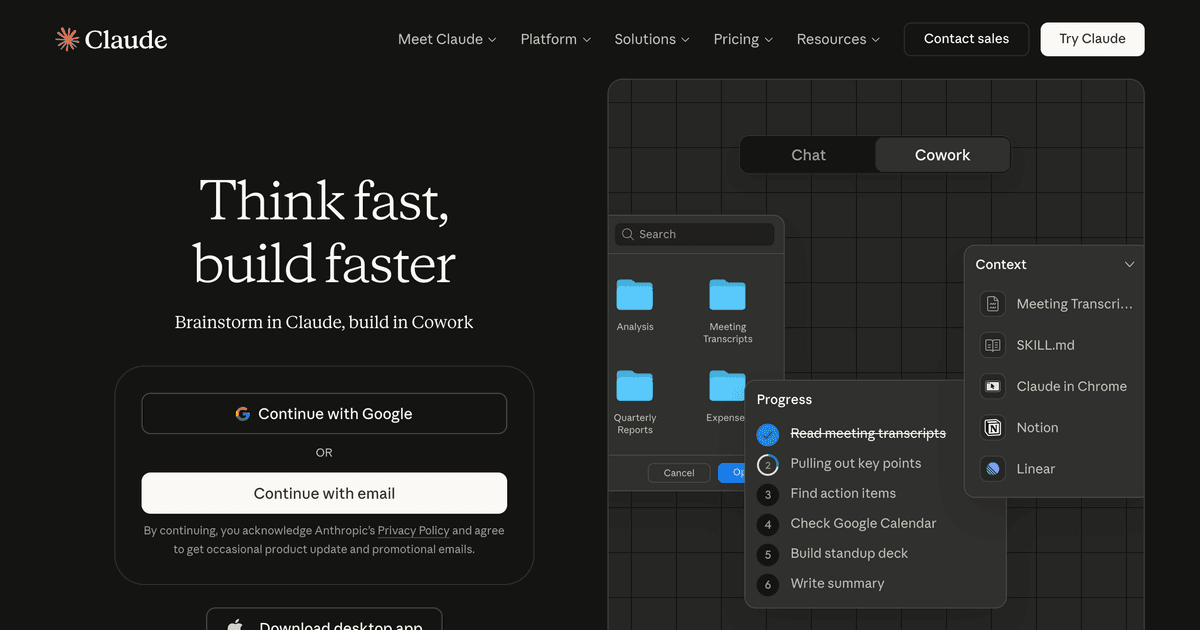This screenshot has height=630, width=1200.
Task: Click the step 5 number badge
Action: click(x=768, y=554)
